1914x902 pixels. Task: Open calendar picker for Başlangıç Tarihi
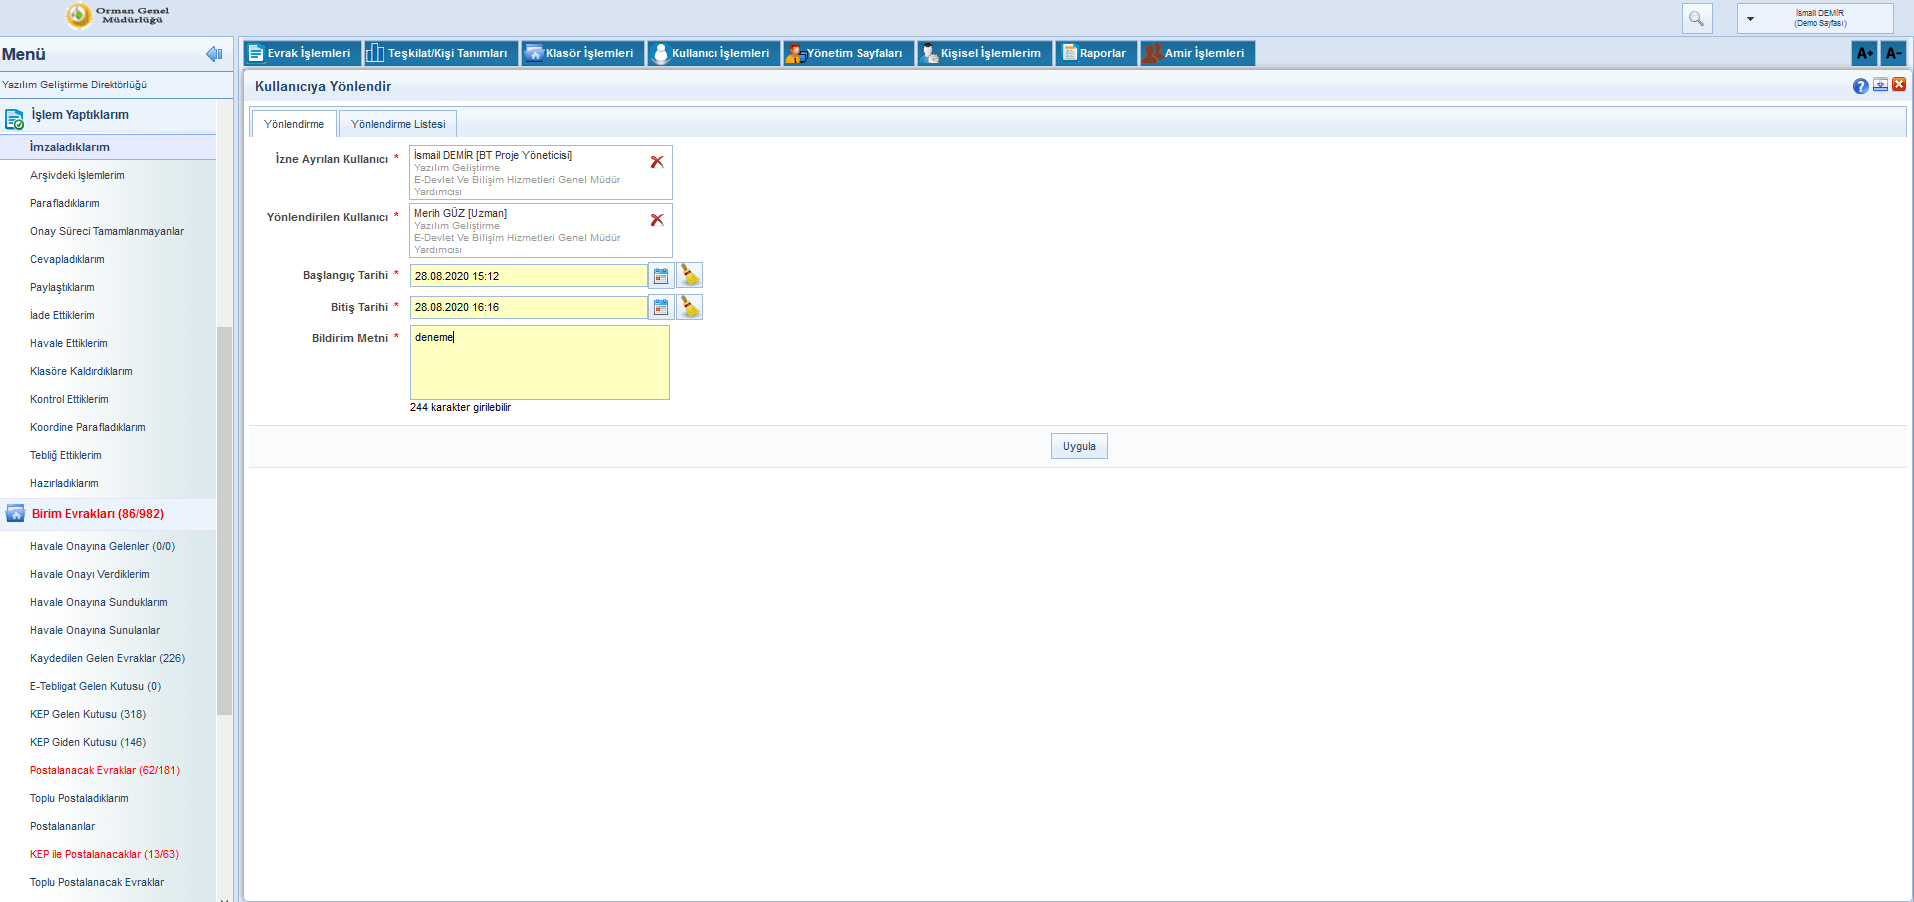(661, 276)
